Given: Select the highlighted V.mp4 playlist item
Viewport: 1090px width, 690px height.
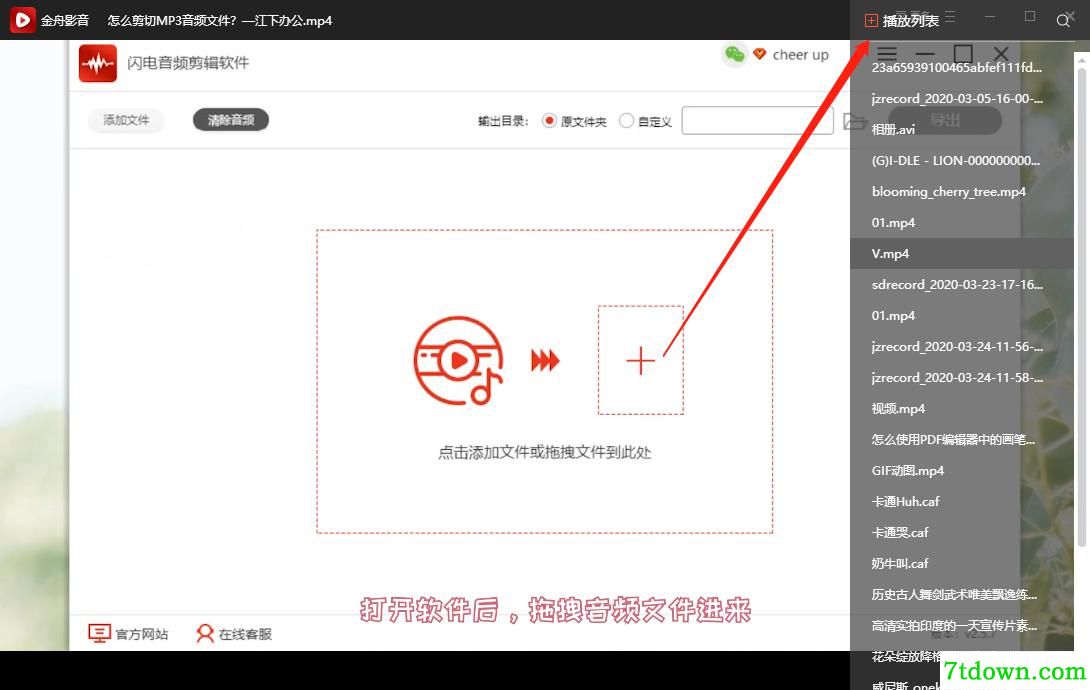Looking at the screenshot, I should tap(962, 254).
